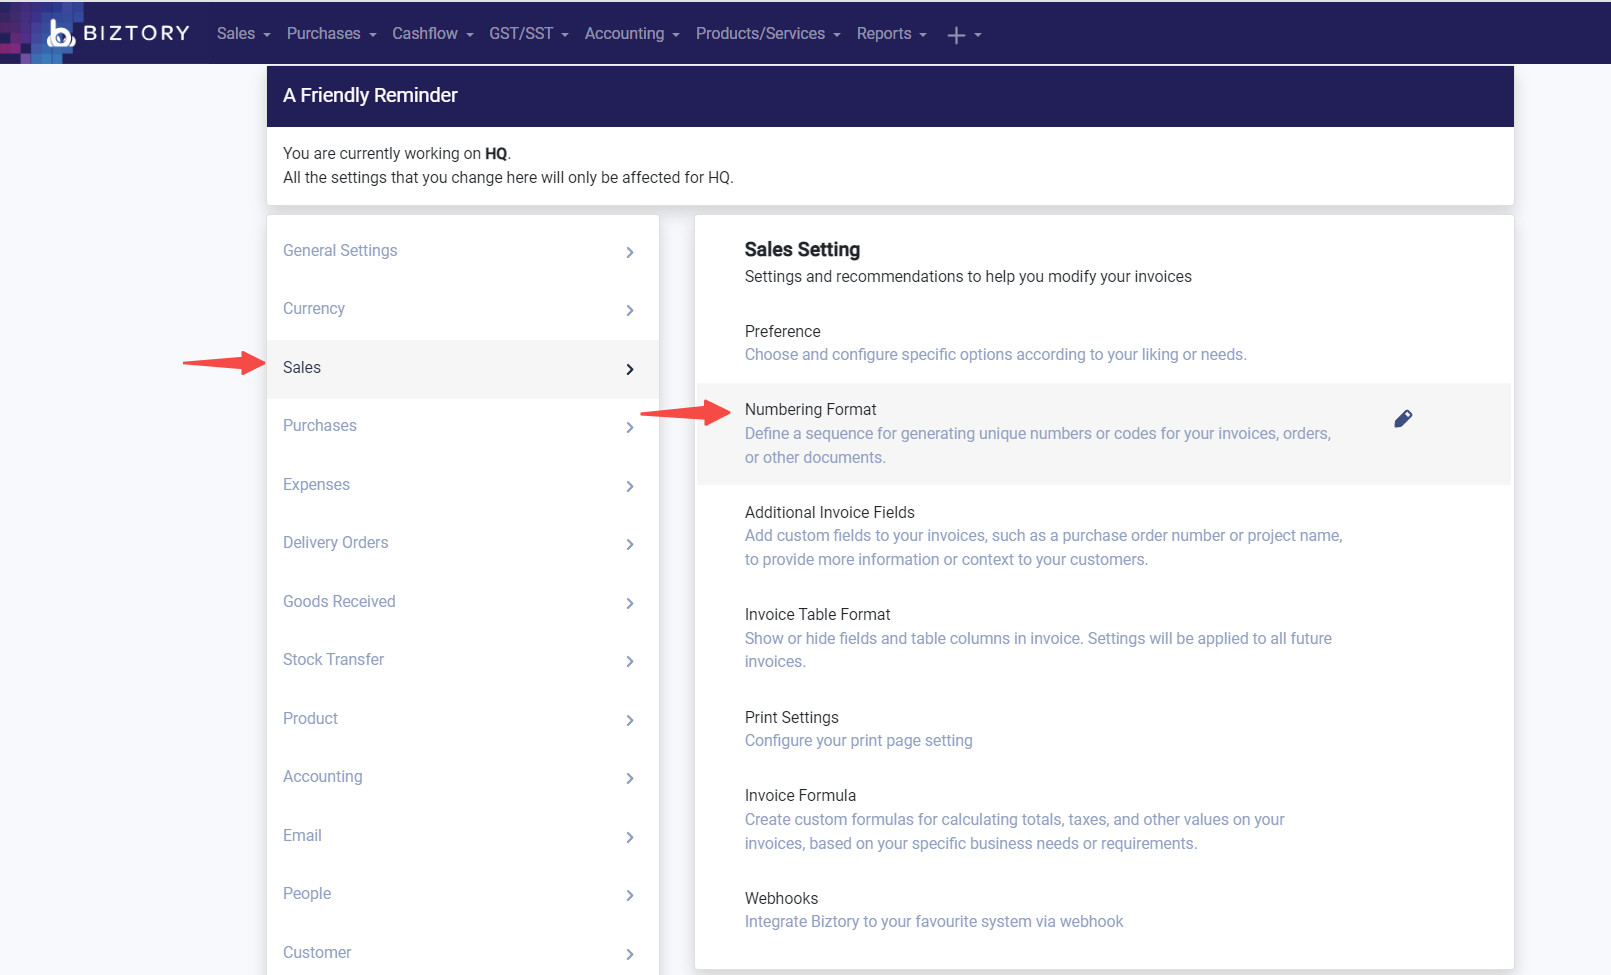Open Delivery Orders settings
Image resolution: width=1611 pixels, height=975 pixels.
click(x=336, y=542)
